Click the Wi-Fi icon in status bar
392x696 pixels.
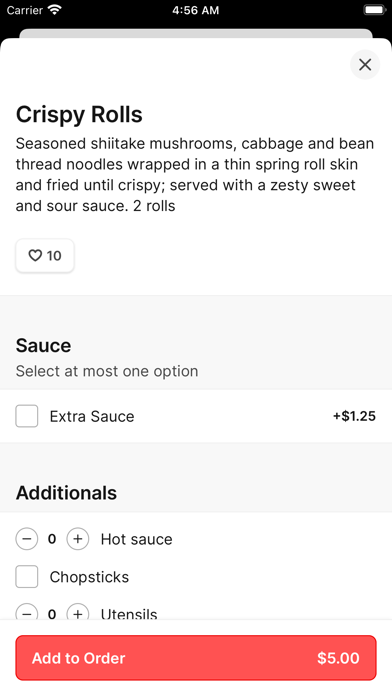click(55, 10)
